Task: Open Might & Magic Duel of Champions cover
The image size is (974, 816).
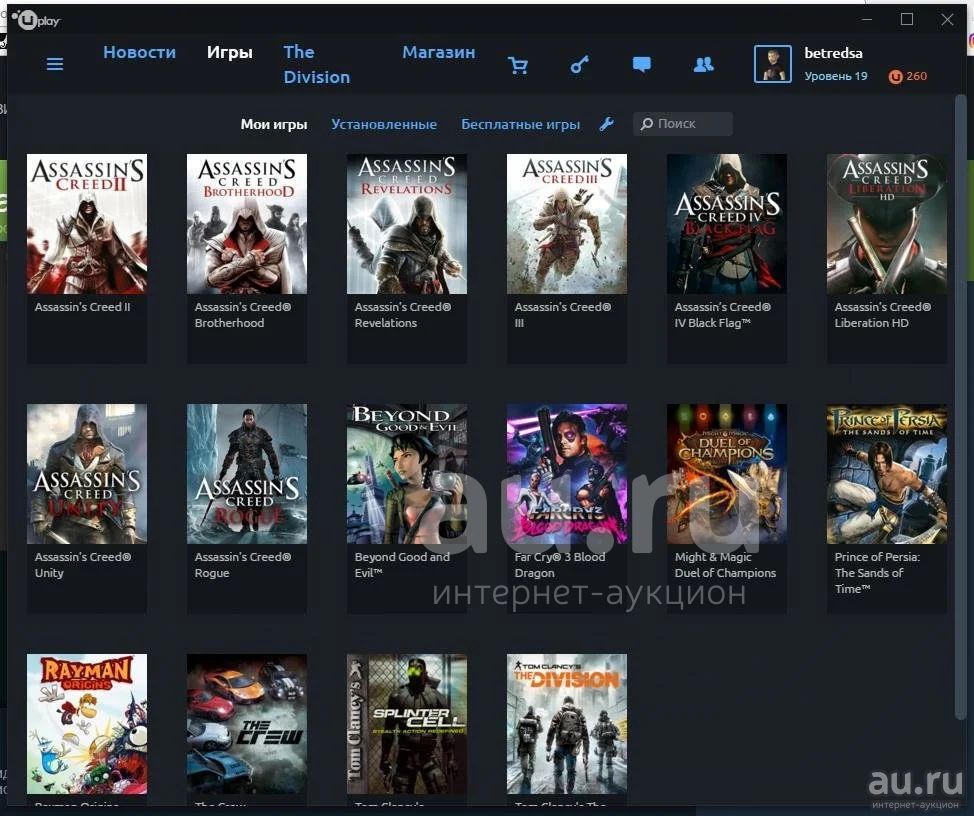Action: pos(727,474)
